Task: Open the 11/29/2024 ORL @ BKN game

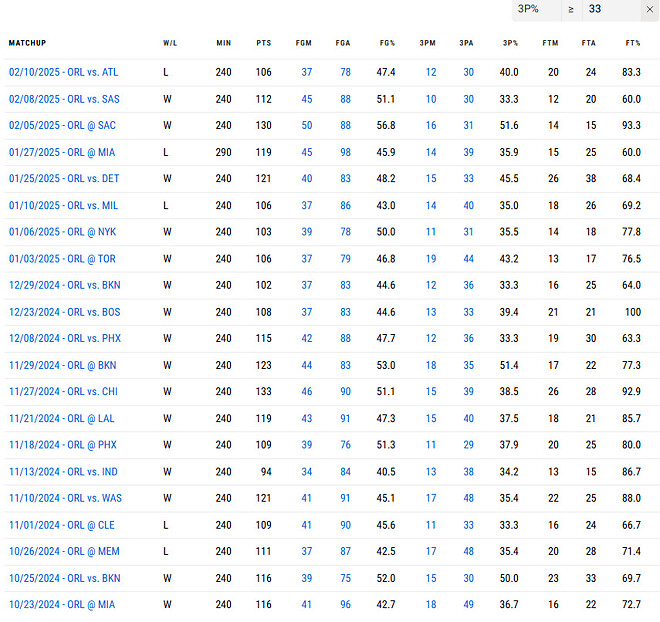Action: (x=63, y=365)
